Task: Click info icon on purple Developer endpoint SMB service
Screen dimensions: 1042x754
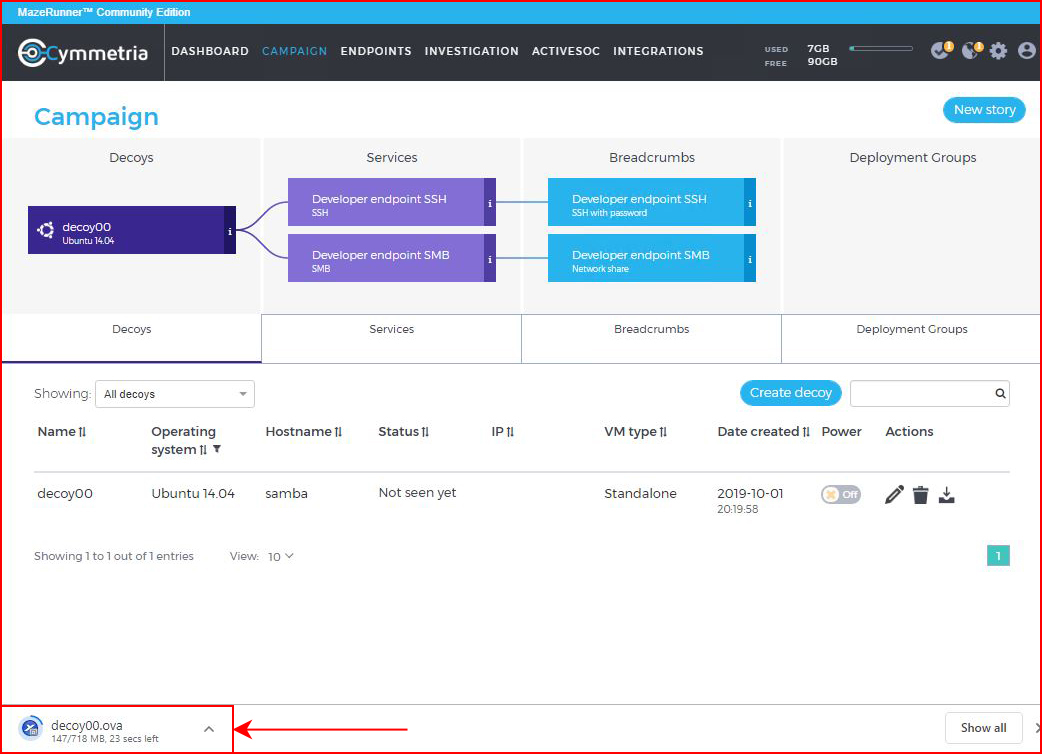Action: [x=490, y=258]
